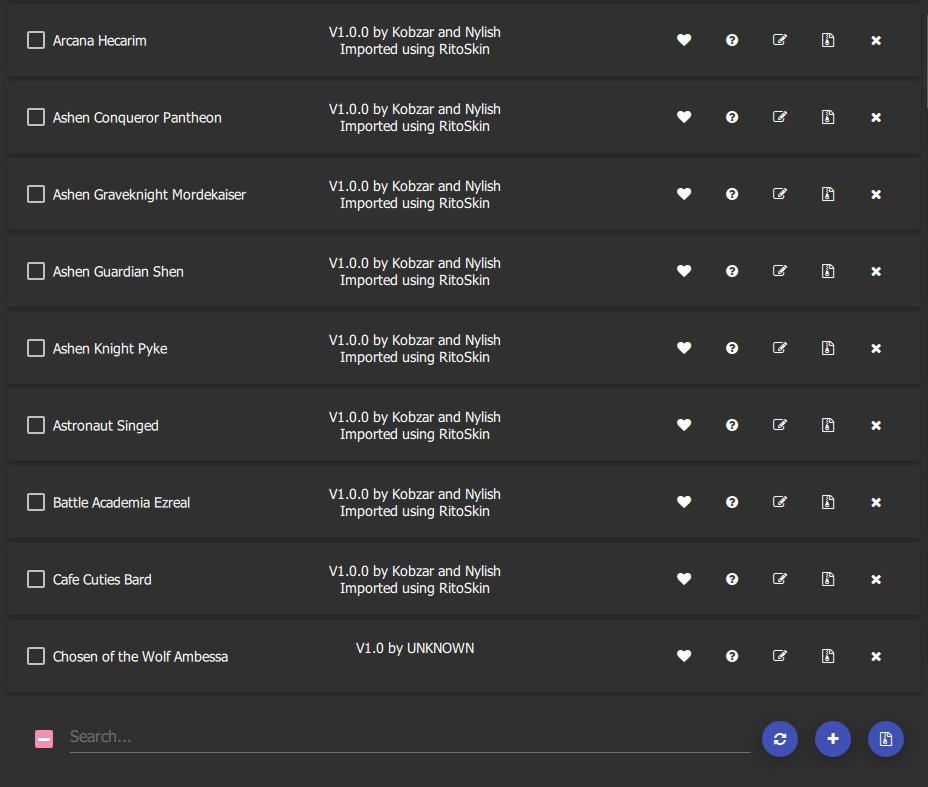Image resolution: width=928 pixels, height=787 pixels.
Task: Edit the Battle Academia Ezreal mod
Action: coord(780,502)
